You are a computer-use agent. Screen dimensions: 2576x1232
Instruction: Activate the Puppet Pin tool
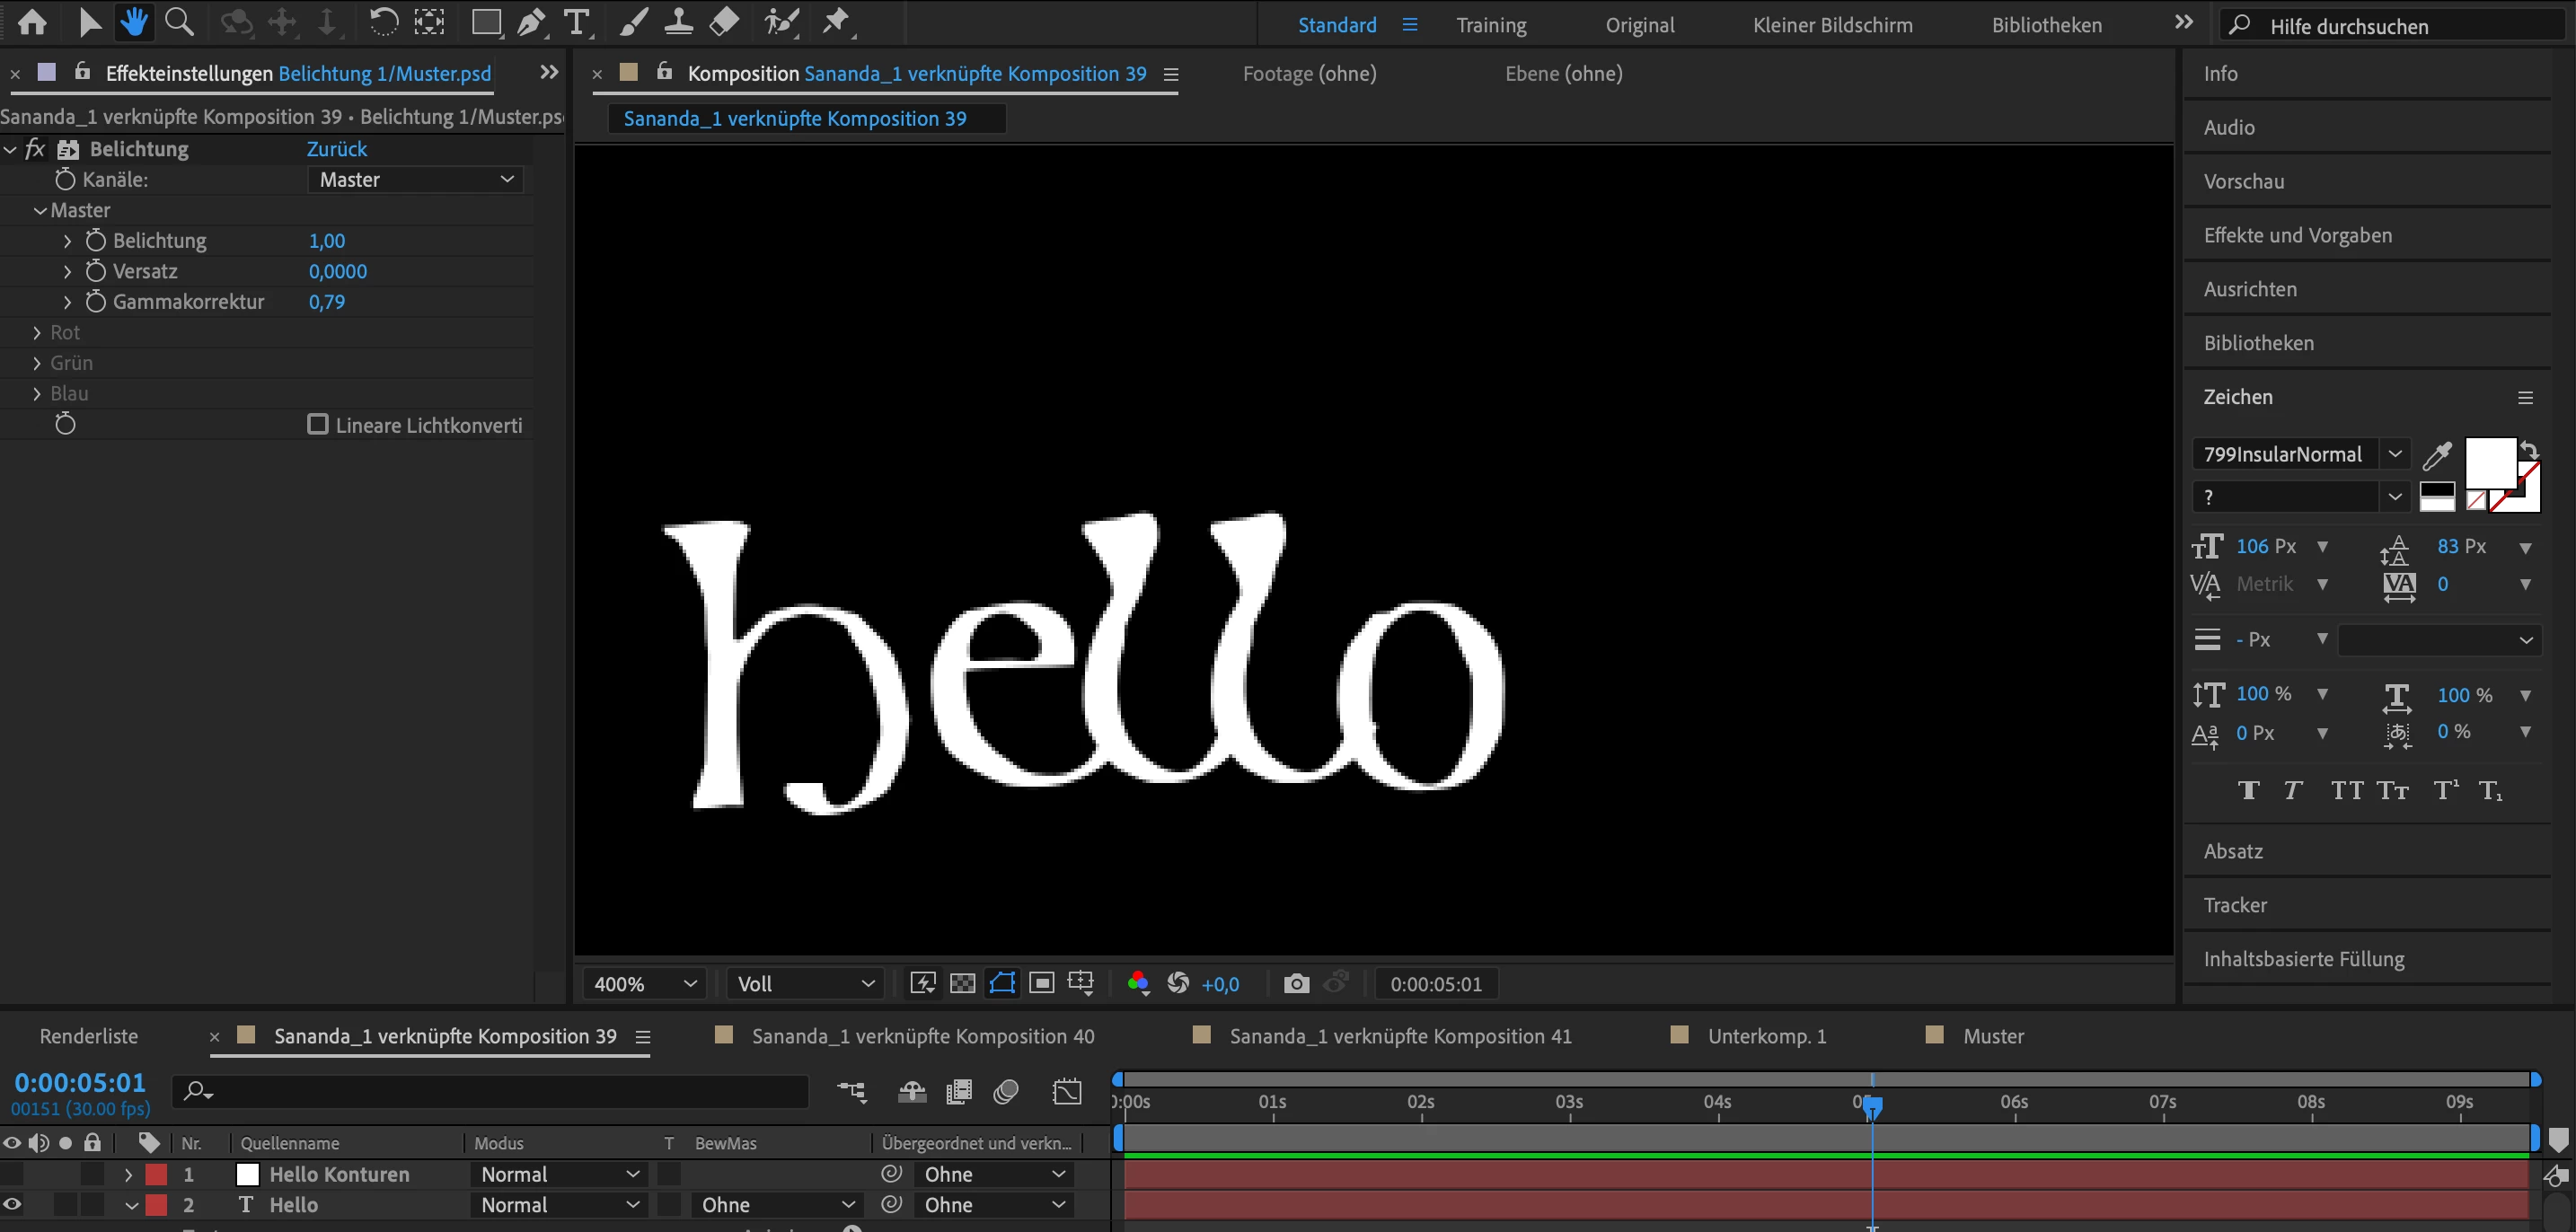[835, 21]
